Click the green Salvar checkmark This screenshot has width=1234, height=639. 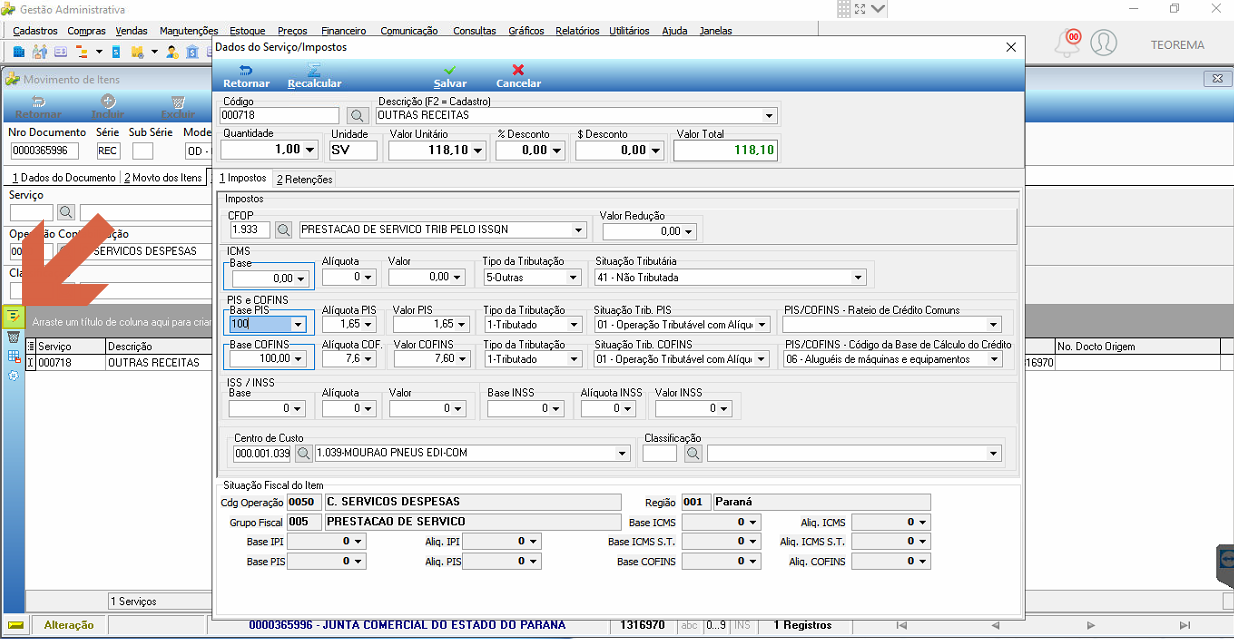click(x=450, y=70)
